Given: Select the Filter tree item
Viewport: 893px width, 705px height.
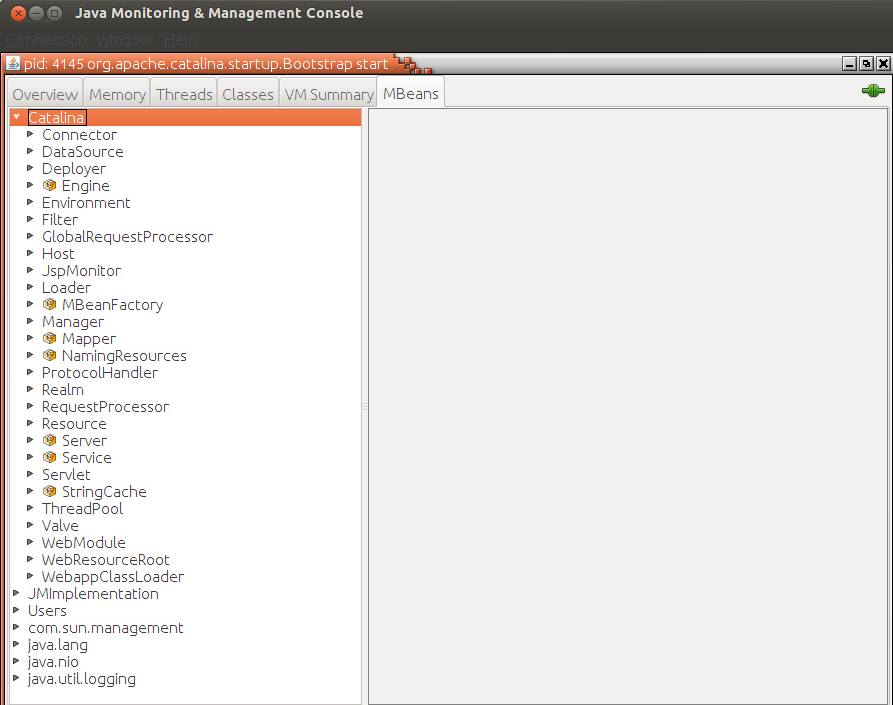Looking at the screenshot, I should [x=60, y=220].
